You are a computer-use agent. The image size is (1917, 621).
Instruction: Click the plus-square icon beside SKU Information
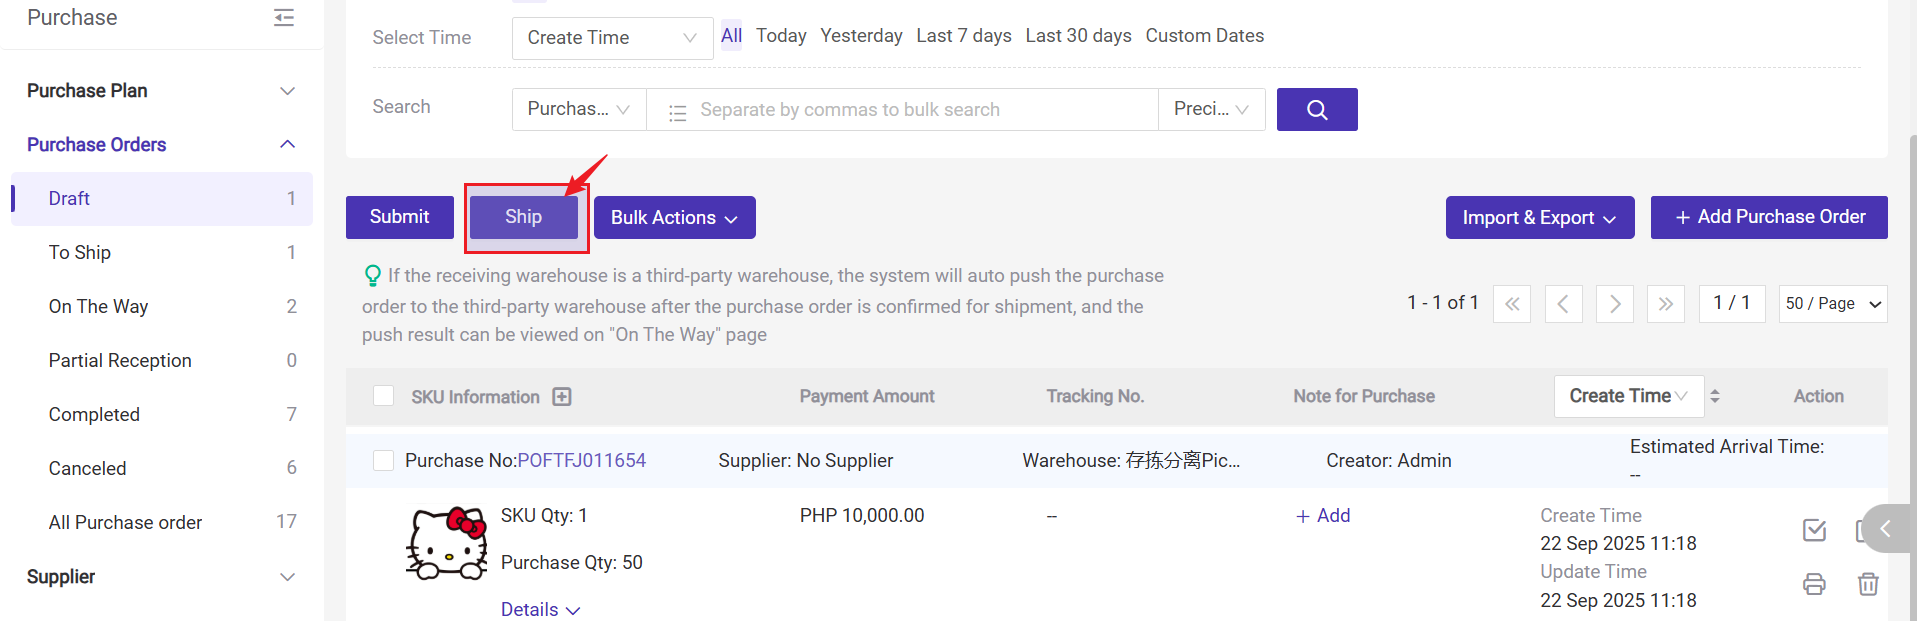(x=562, y=397)
